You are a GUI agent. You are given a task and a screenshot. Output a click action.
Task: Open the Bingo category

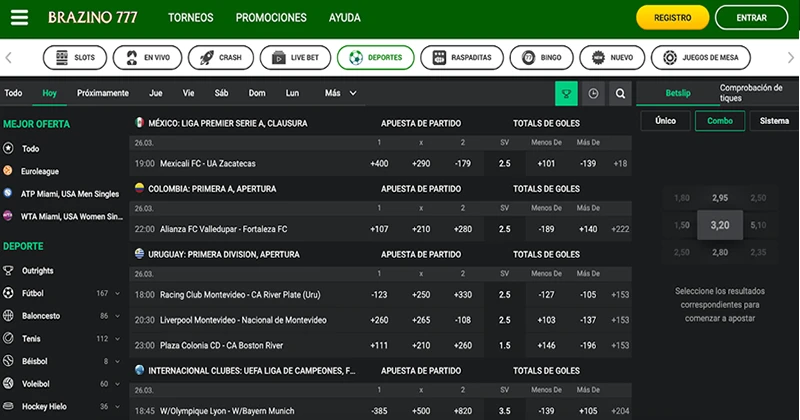point(541,58)
